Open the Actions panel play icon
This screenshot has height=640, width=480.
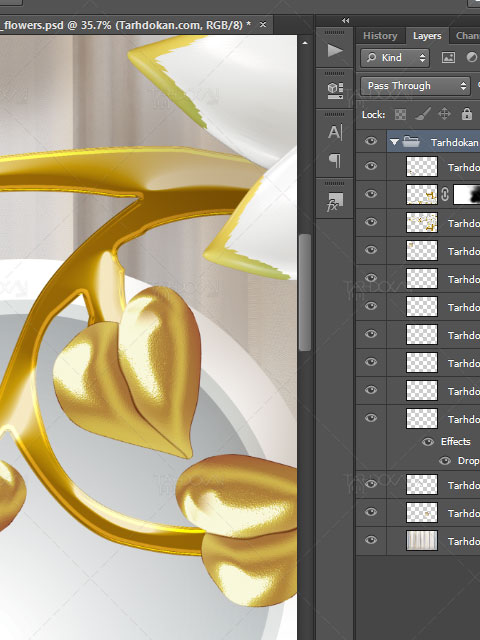tap(335, 51)
